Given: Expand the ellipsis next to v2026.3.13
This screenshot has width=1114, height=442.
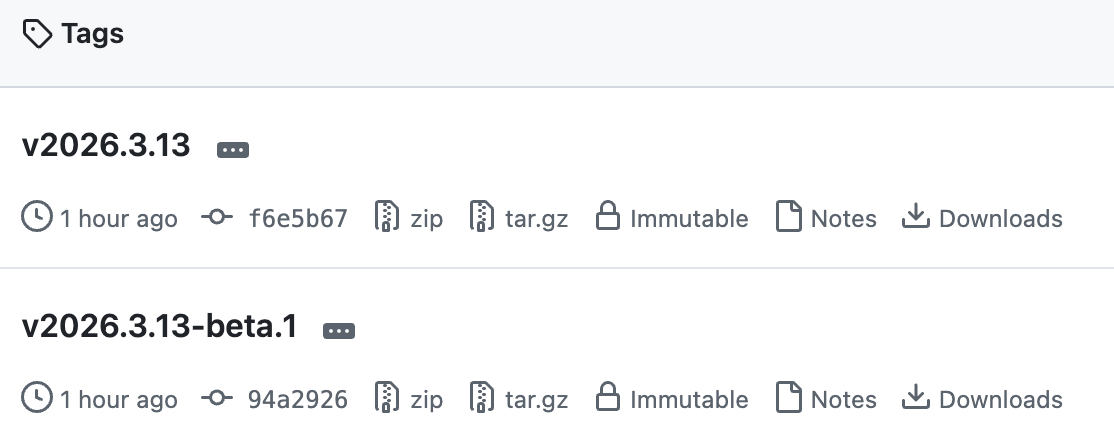Looking at the screenshot, I should click(233, 149).
